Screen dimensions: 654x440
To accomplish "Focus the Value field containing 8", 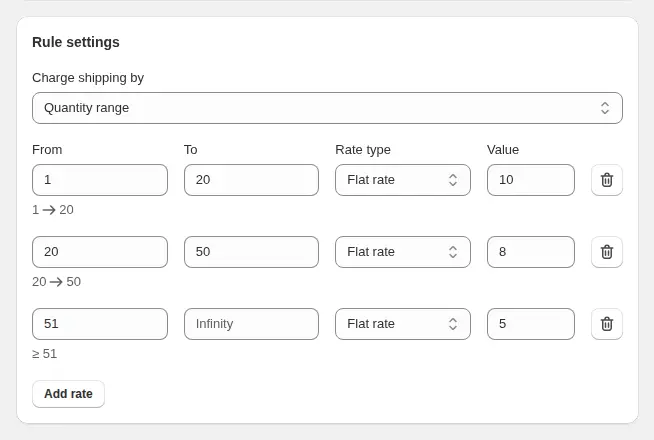I will click(531, 252).
